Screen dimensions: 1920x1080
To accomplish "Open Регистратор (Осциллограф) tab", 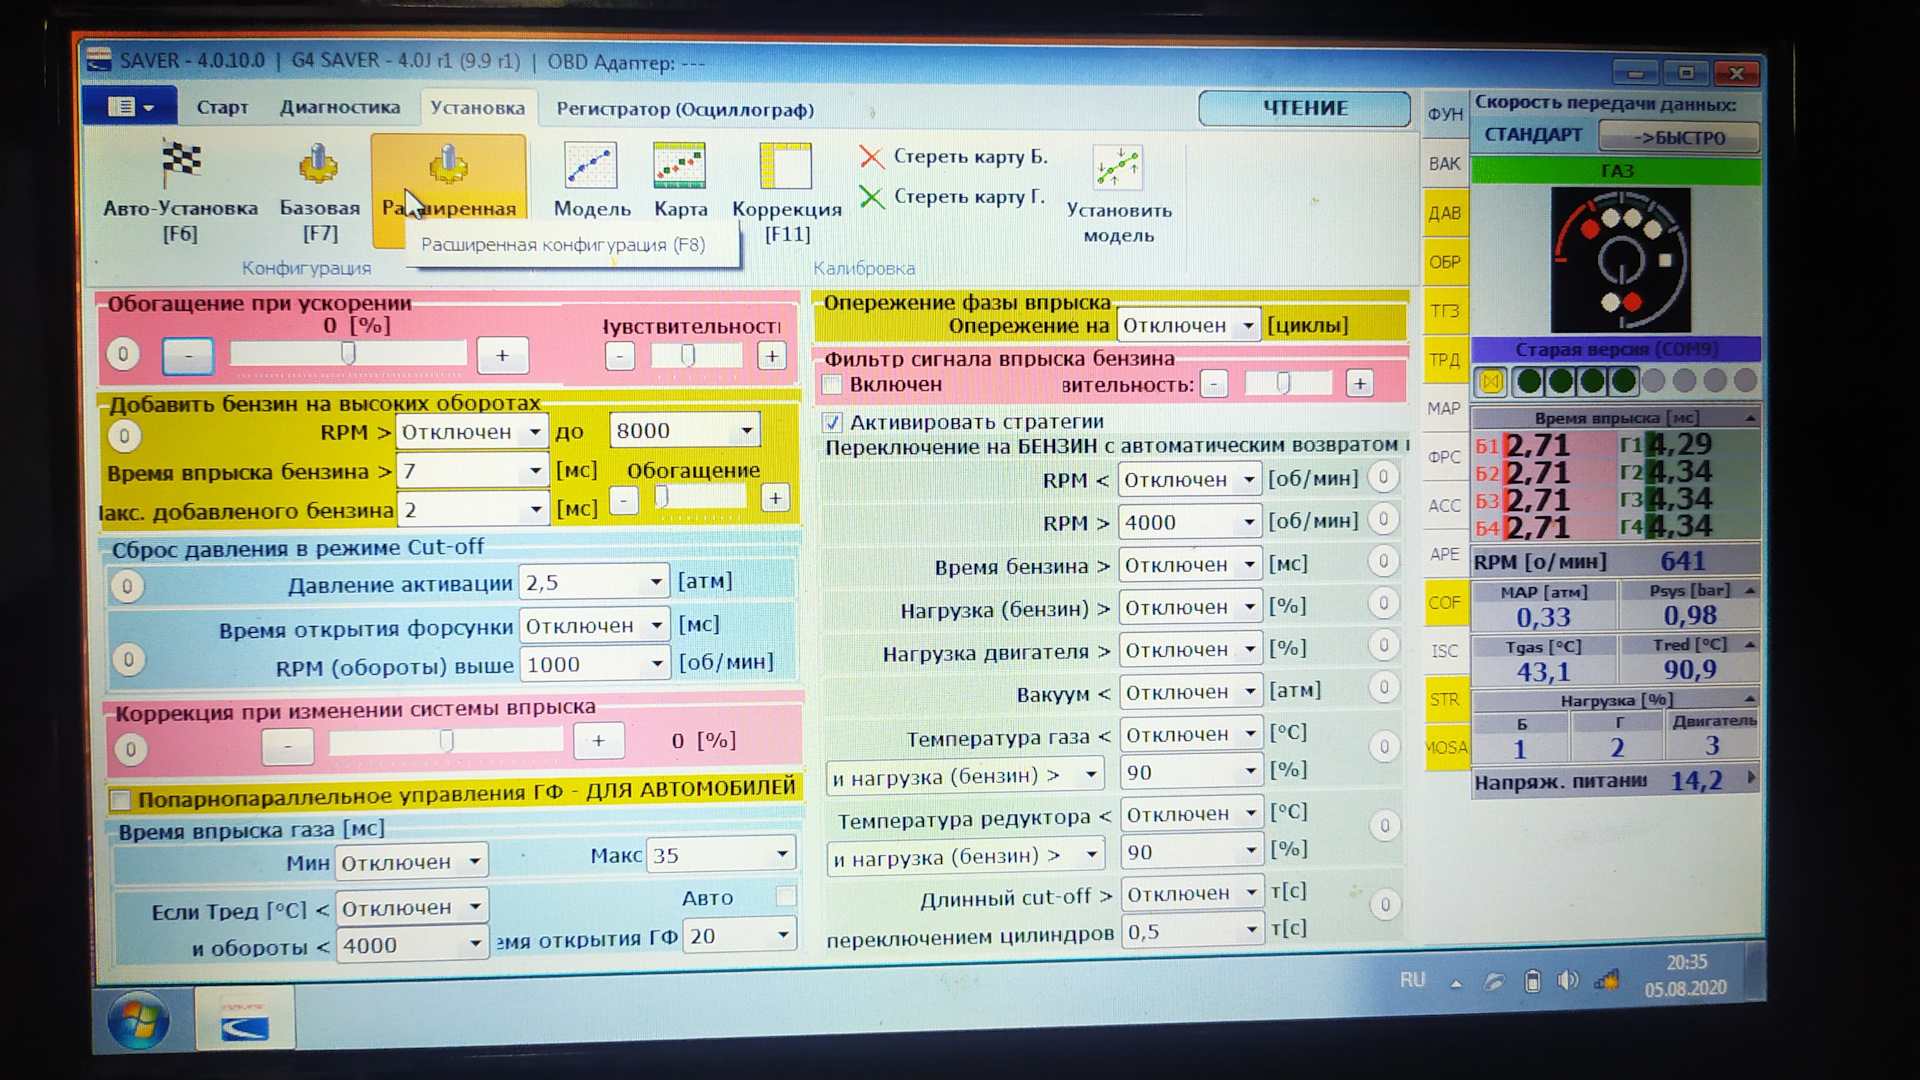I will pyautogui.click(x=685, y=110).
